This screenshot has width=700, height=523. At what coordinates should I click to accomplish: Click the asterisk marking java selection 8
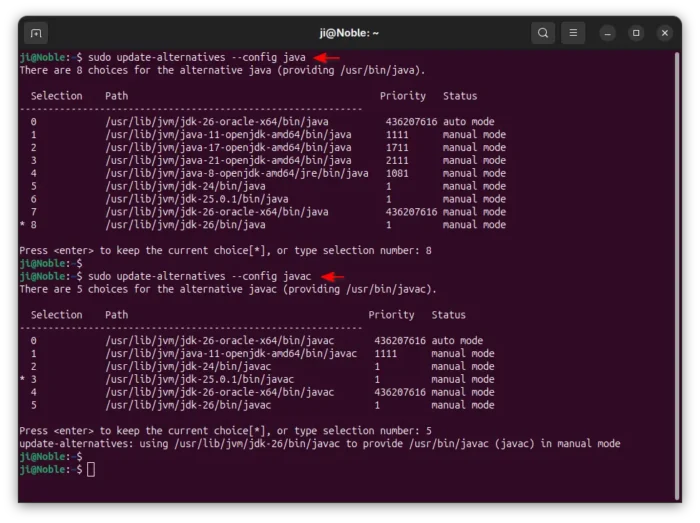point(22,225)
